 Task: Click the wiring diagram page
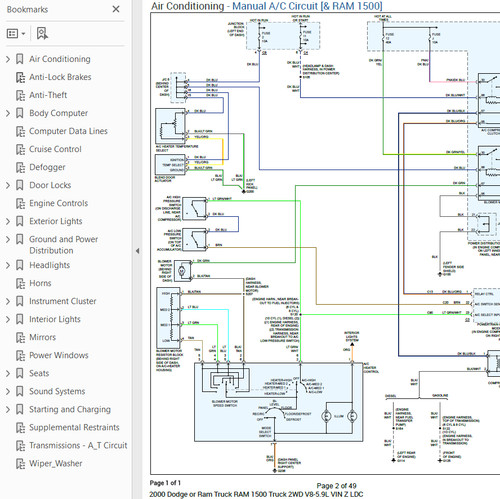[x=325, y=243]
